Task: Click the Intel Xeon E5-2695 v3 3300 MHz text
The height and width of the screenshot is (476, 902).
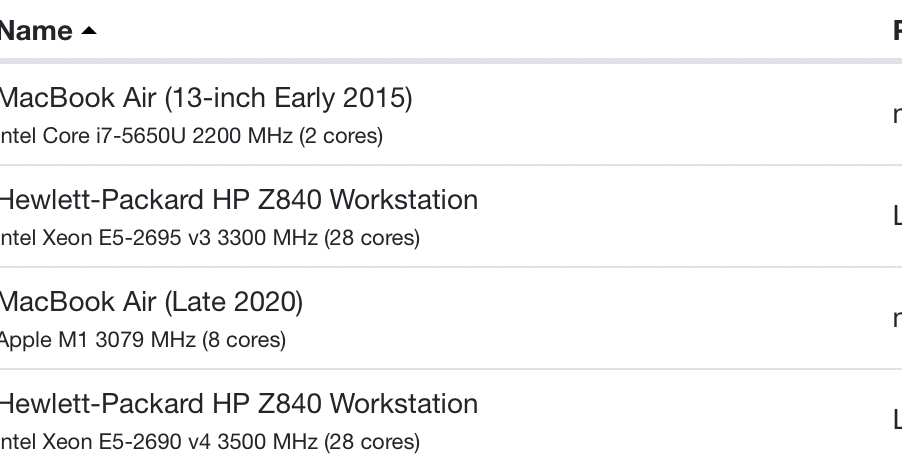Action: 159,238
